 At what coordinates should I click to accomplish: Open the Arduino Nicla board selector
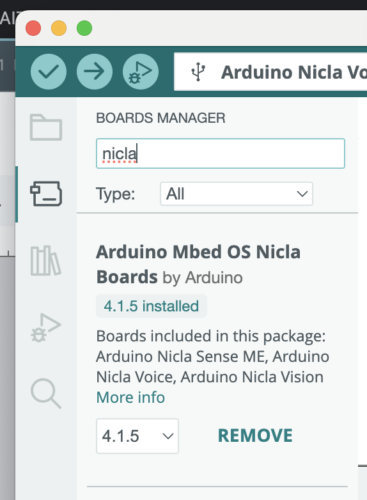[x=270, y=72]
